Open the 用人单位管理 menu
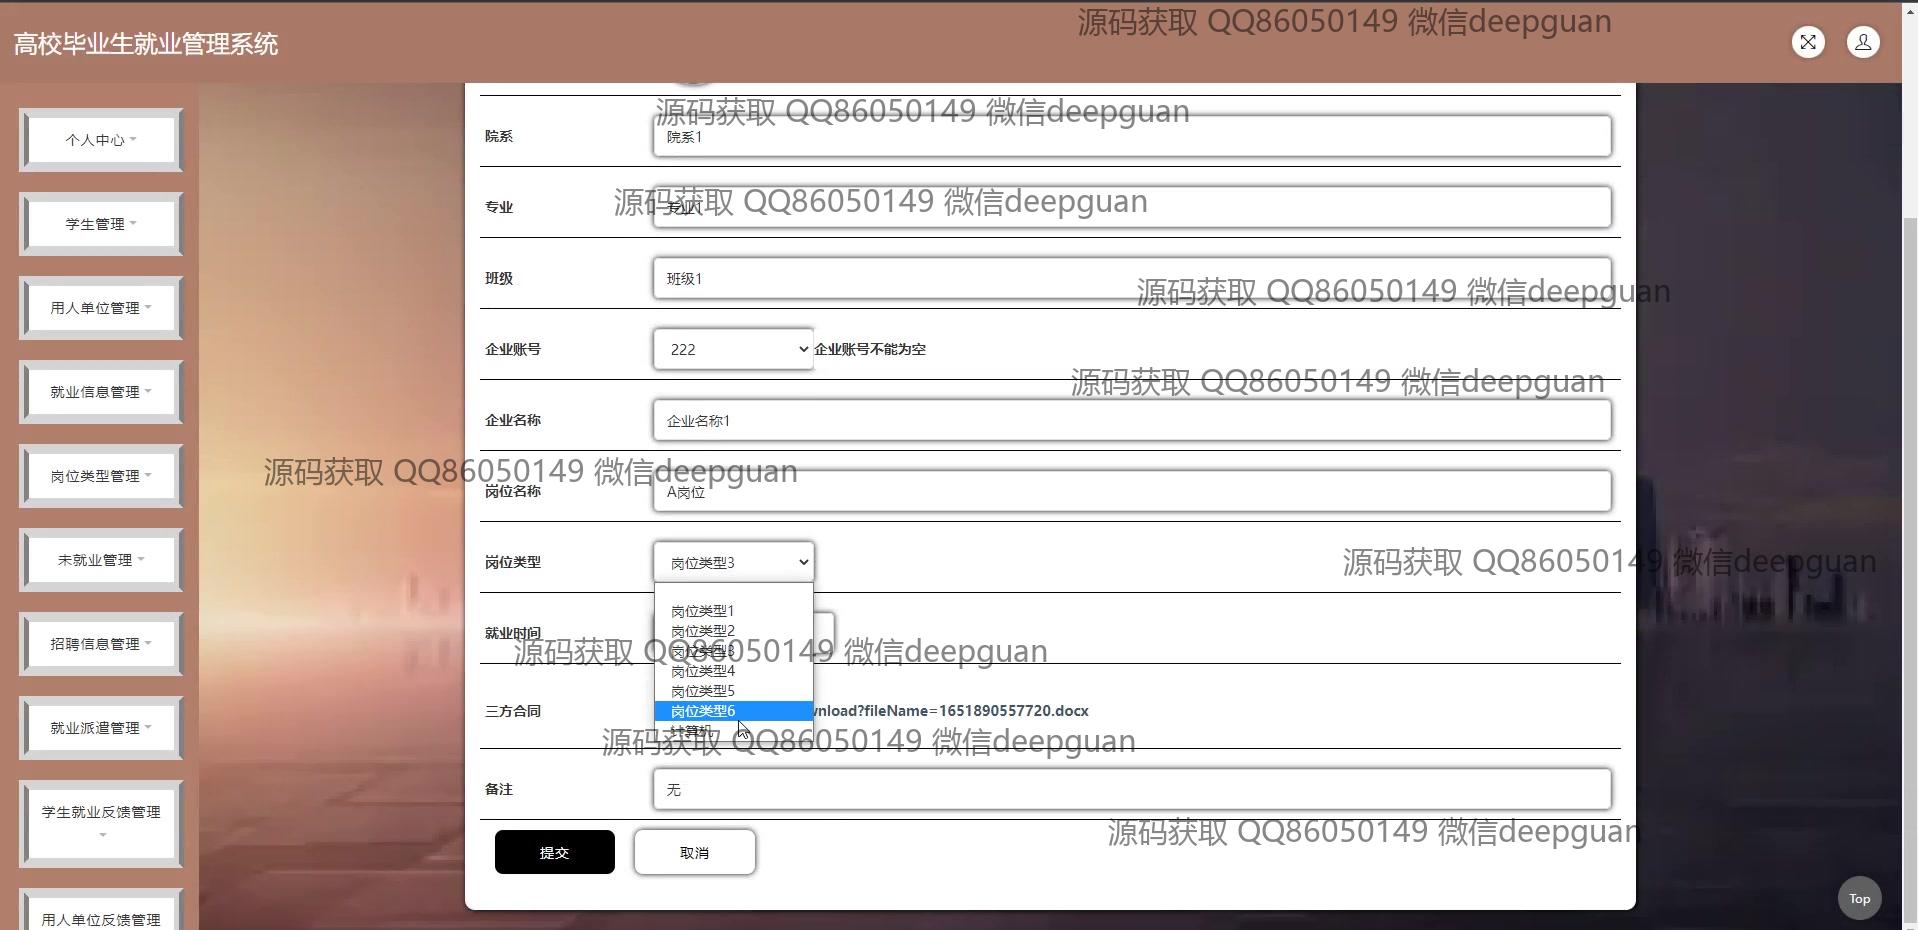This screenshot has width=1918, height=930. pos(101,308)
